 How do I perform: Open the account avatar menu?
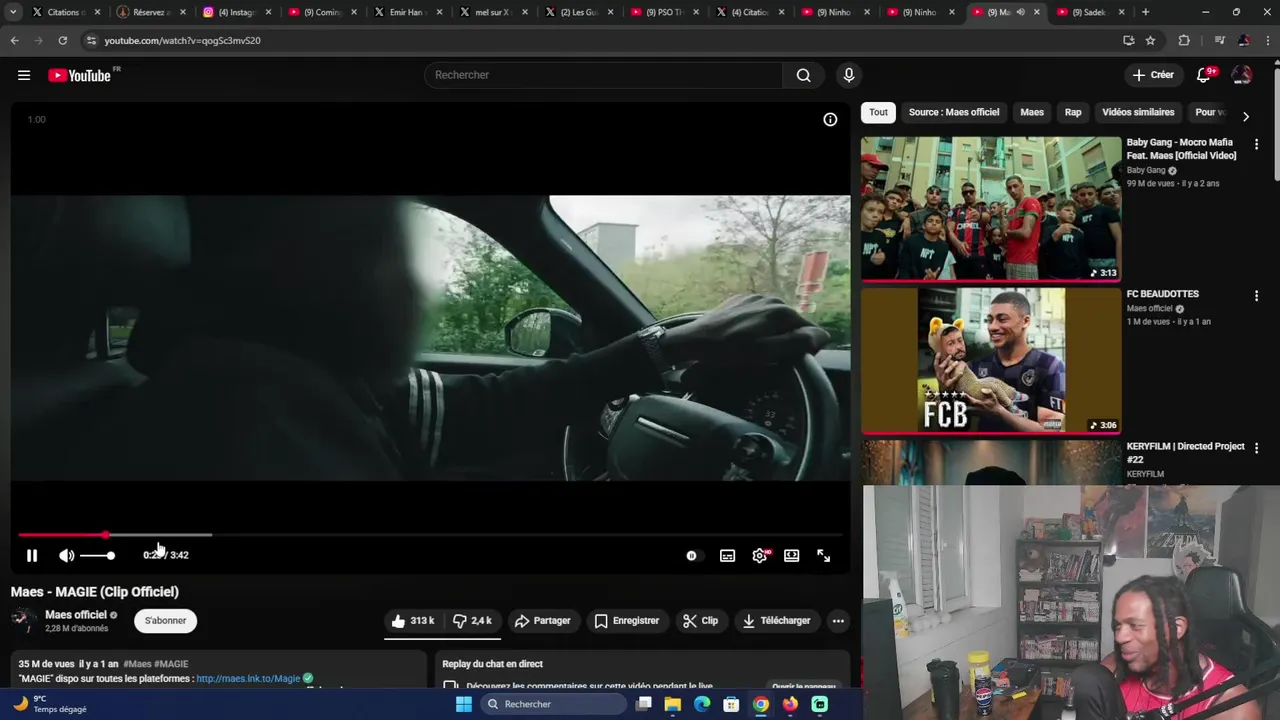(1242, 75)
